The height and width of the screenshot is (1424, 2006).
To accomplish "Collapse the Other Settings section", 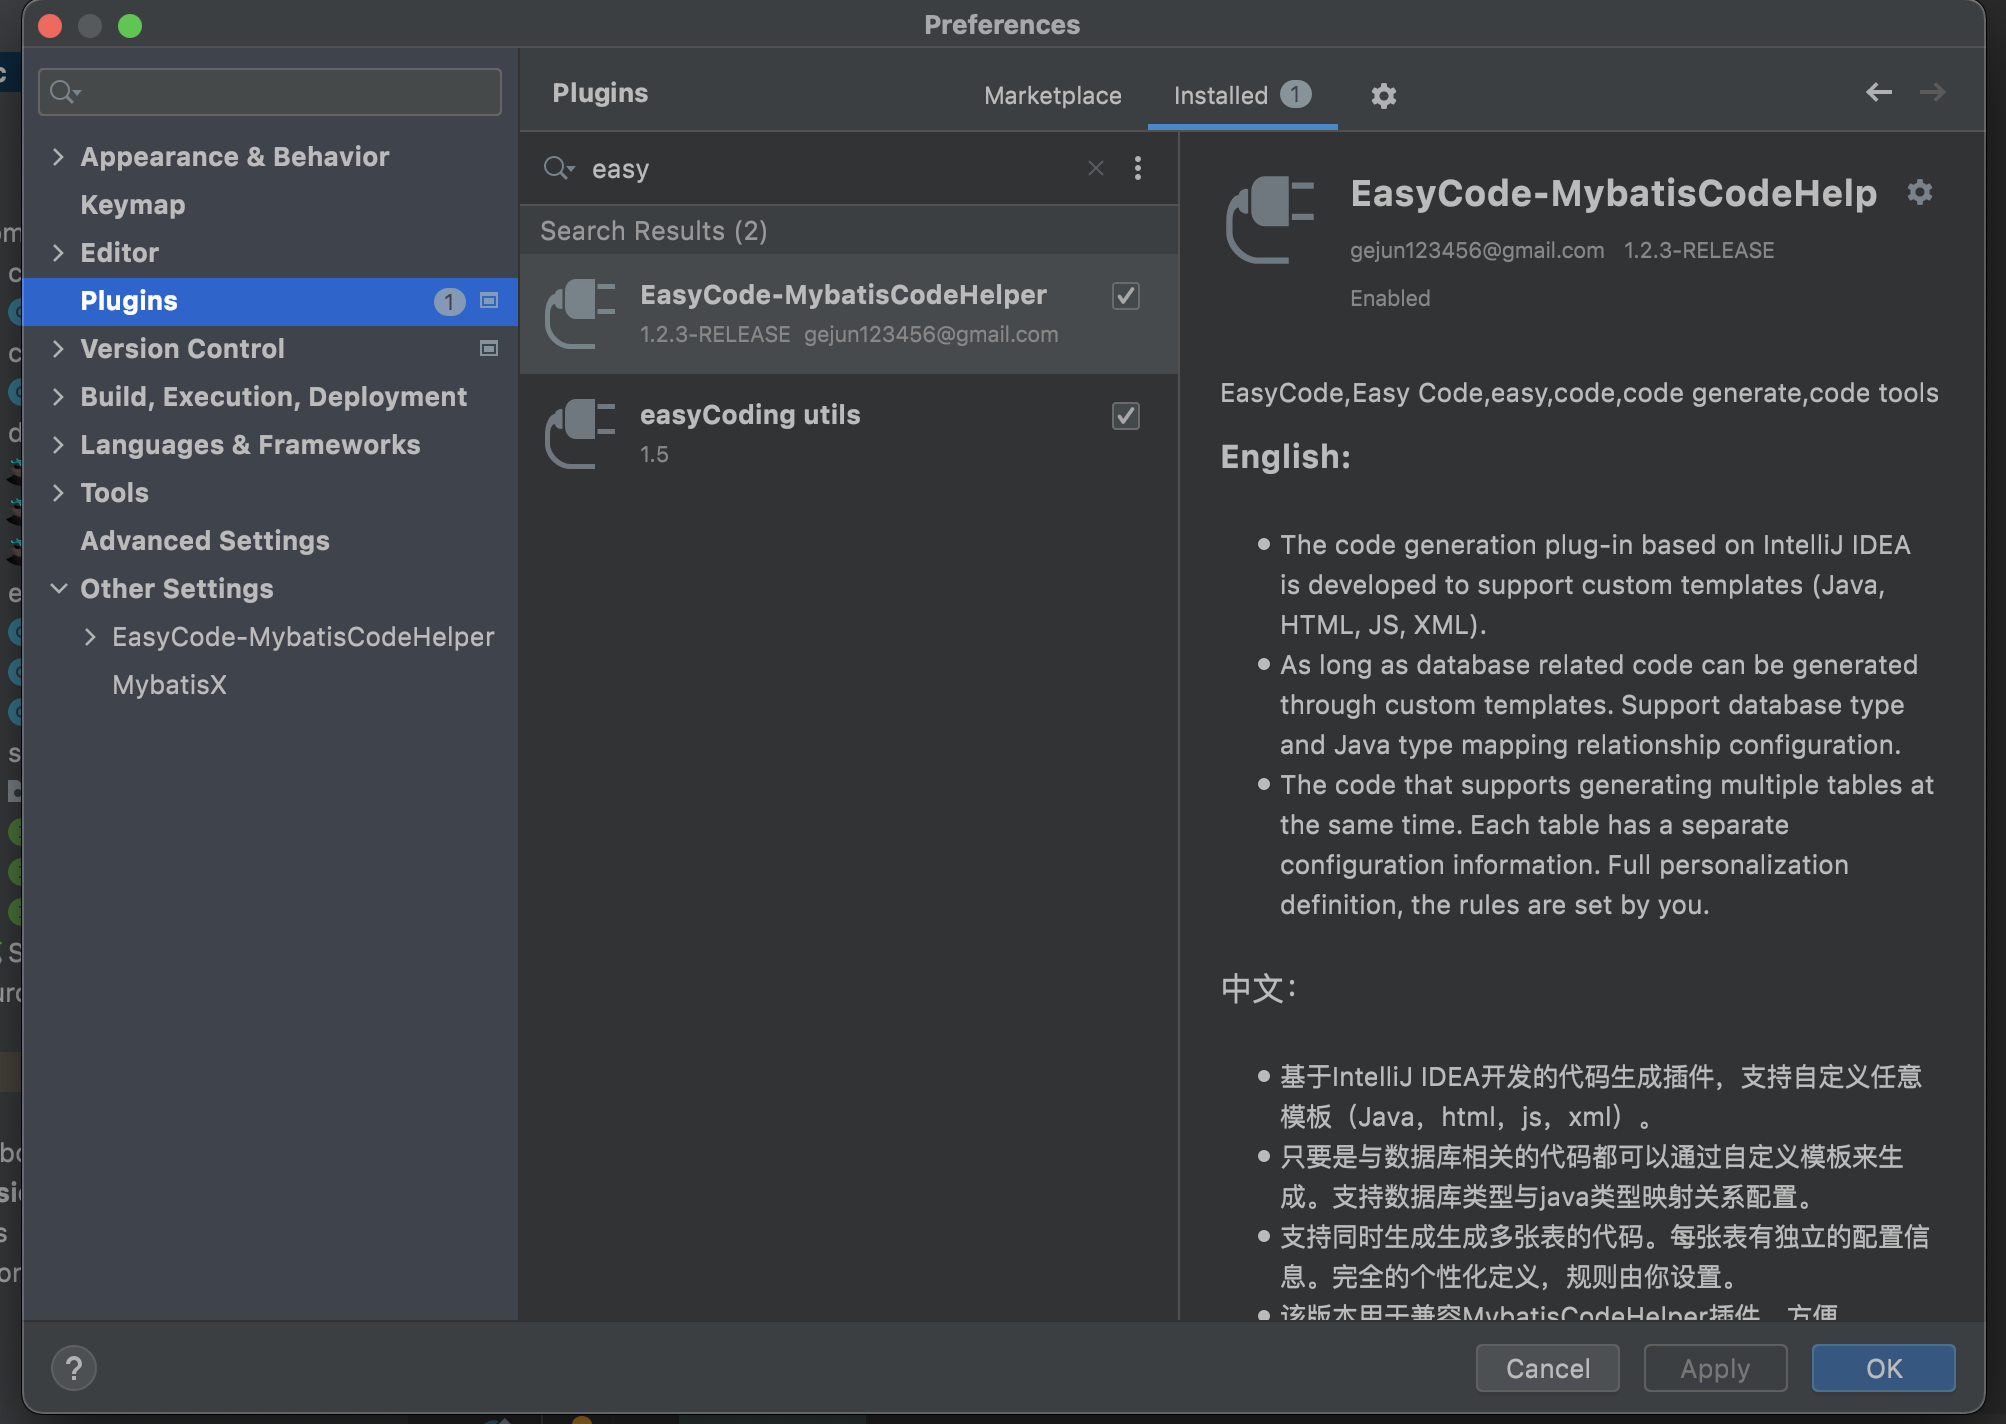I will 58,589.
